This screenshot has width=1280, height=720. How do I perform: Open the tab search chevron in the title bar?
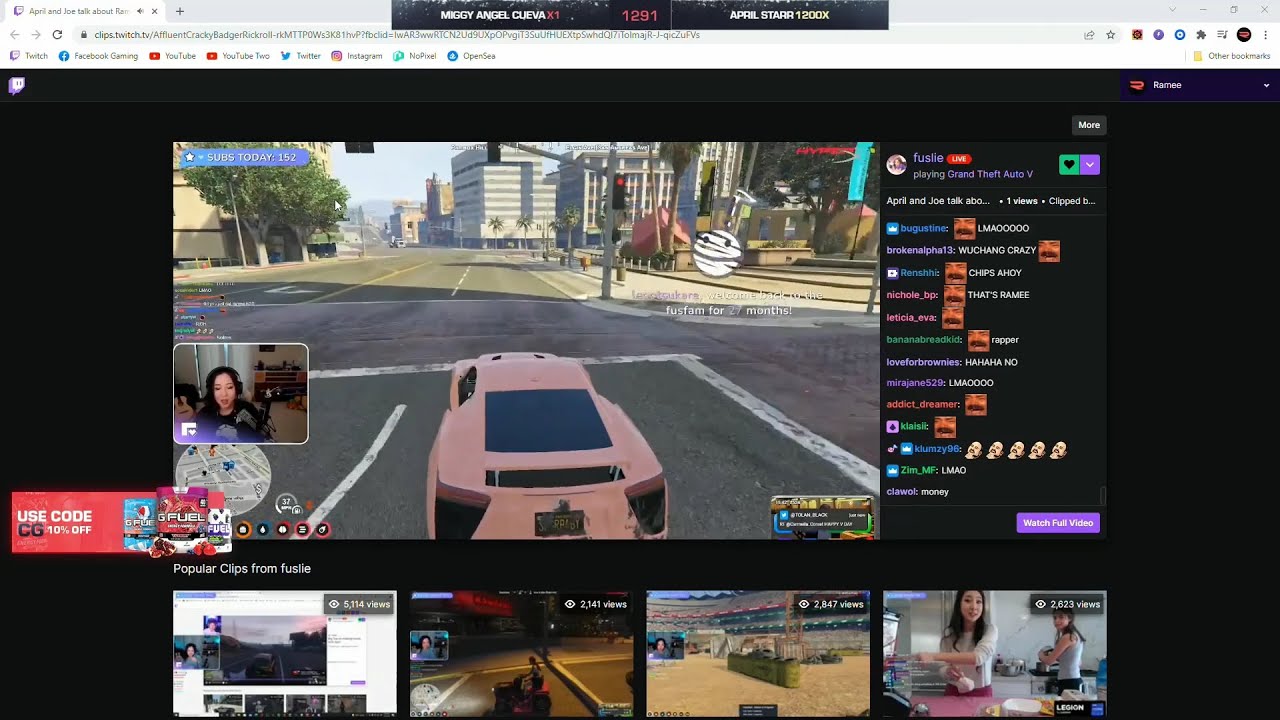[x=1173, y=10]
